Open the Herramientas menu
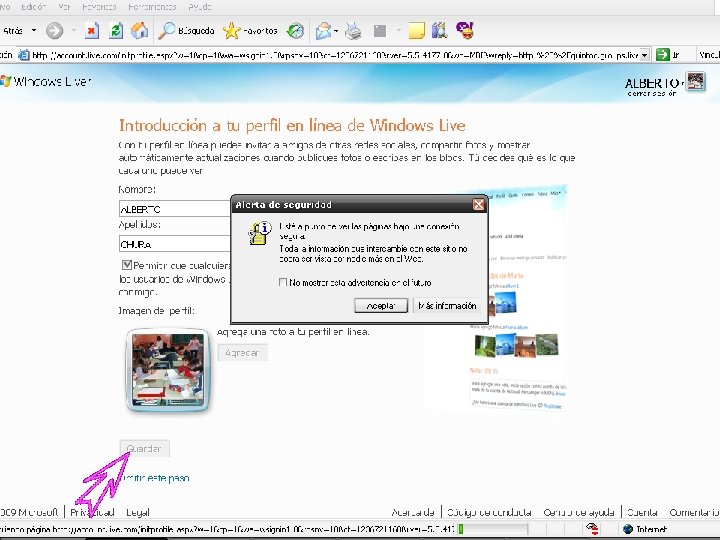Screen dimensions: 720x540 point(152,6)
